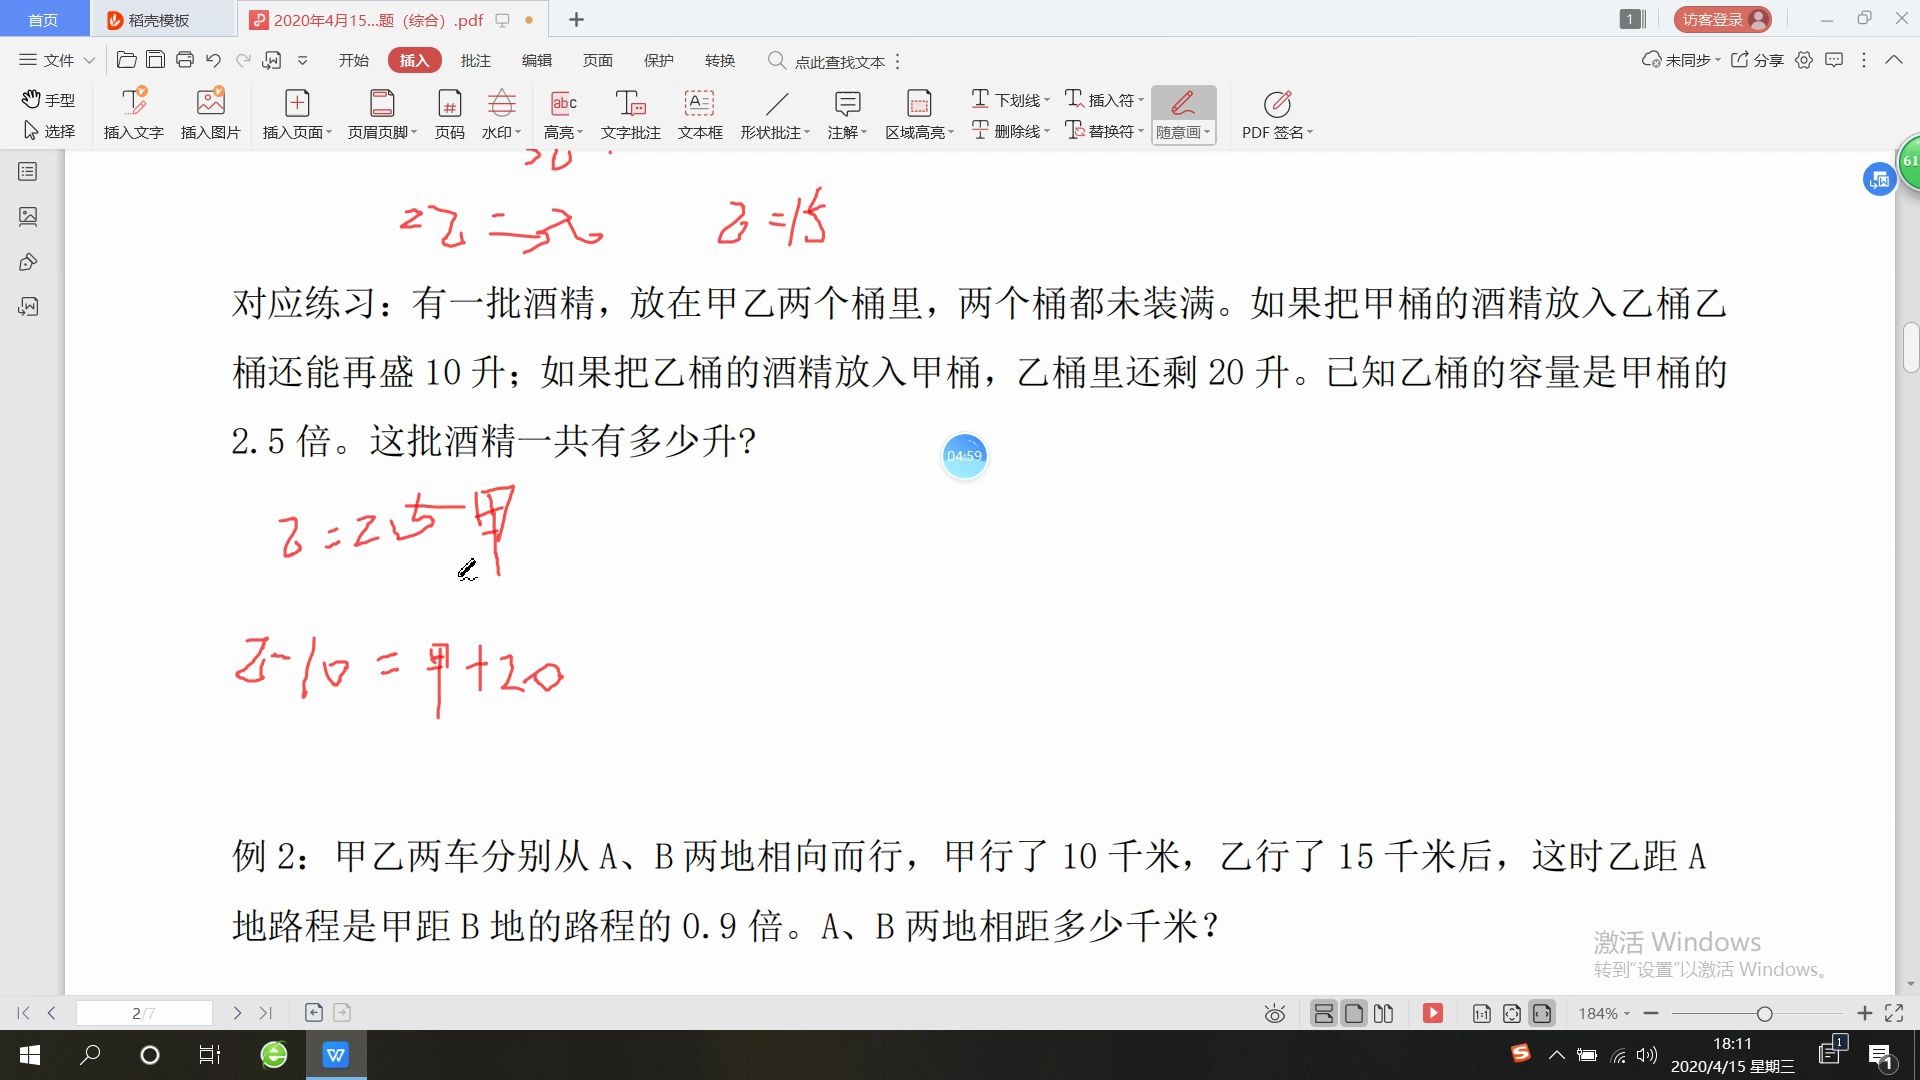
Task: Click 未同步 sync status button
Action: coord(1681,60)
